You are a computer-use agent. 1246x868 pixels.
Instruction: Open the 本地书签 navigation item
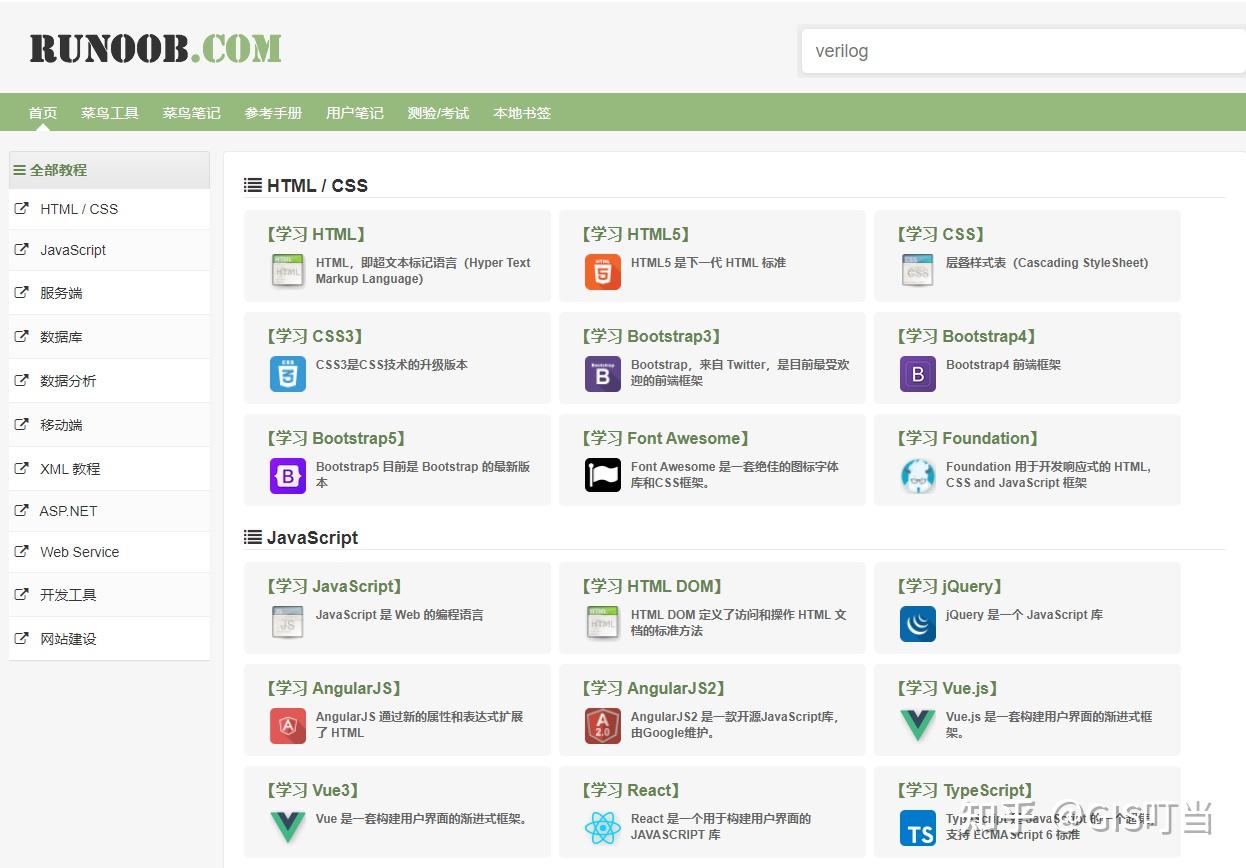tap(522, 113)
